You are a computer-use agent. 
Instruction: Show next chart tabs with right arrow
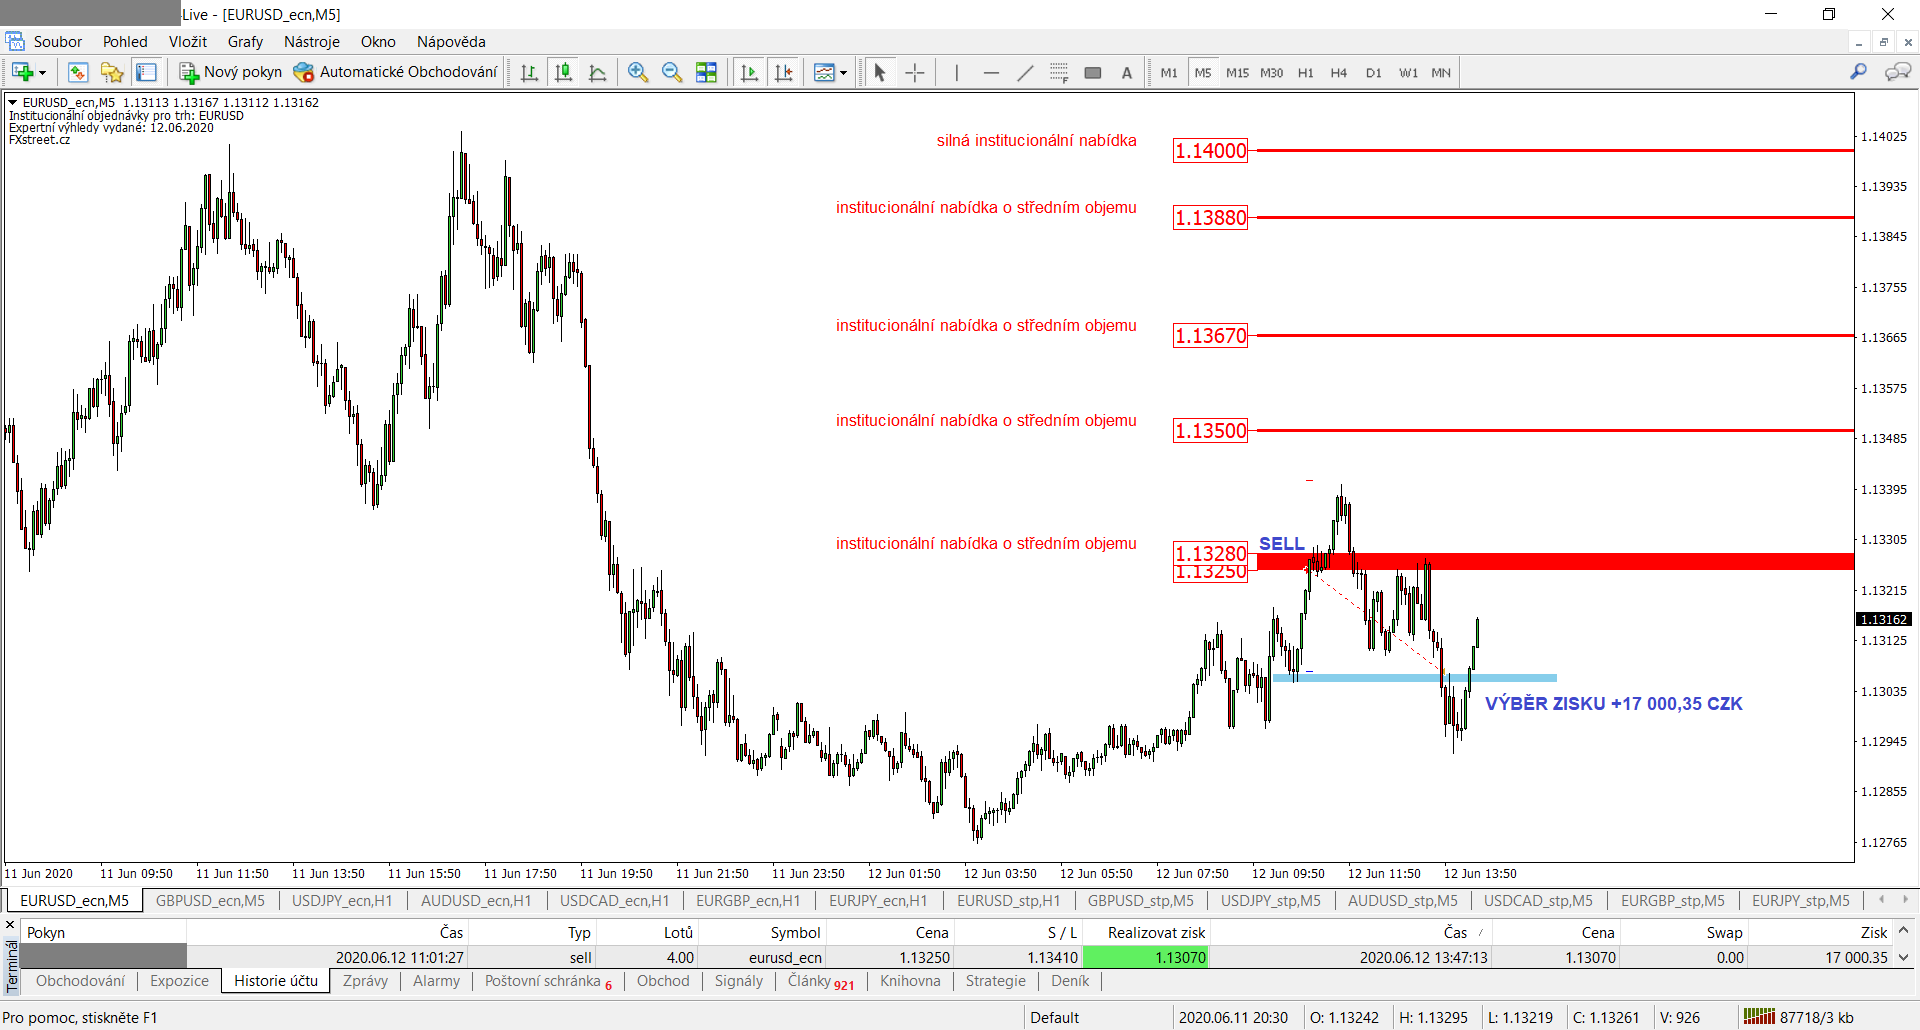click(1905, 899)
